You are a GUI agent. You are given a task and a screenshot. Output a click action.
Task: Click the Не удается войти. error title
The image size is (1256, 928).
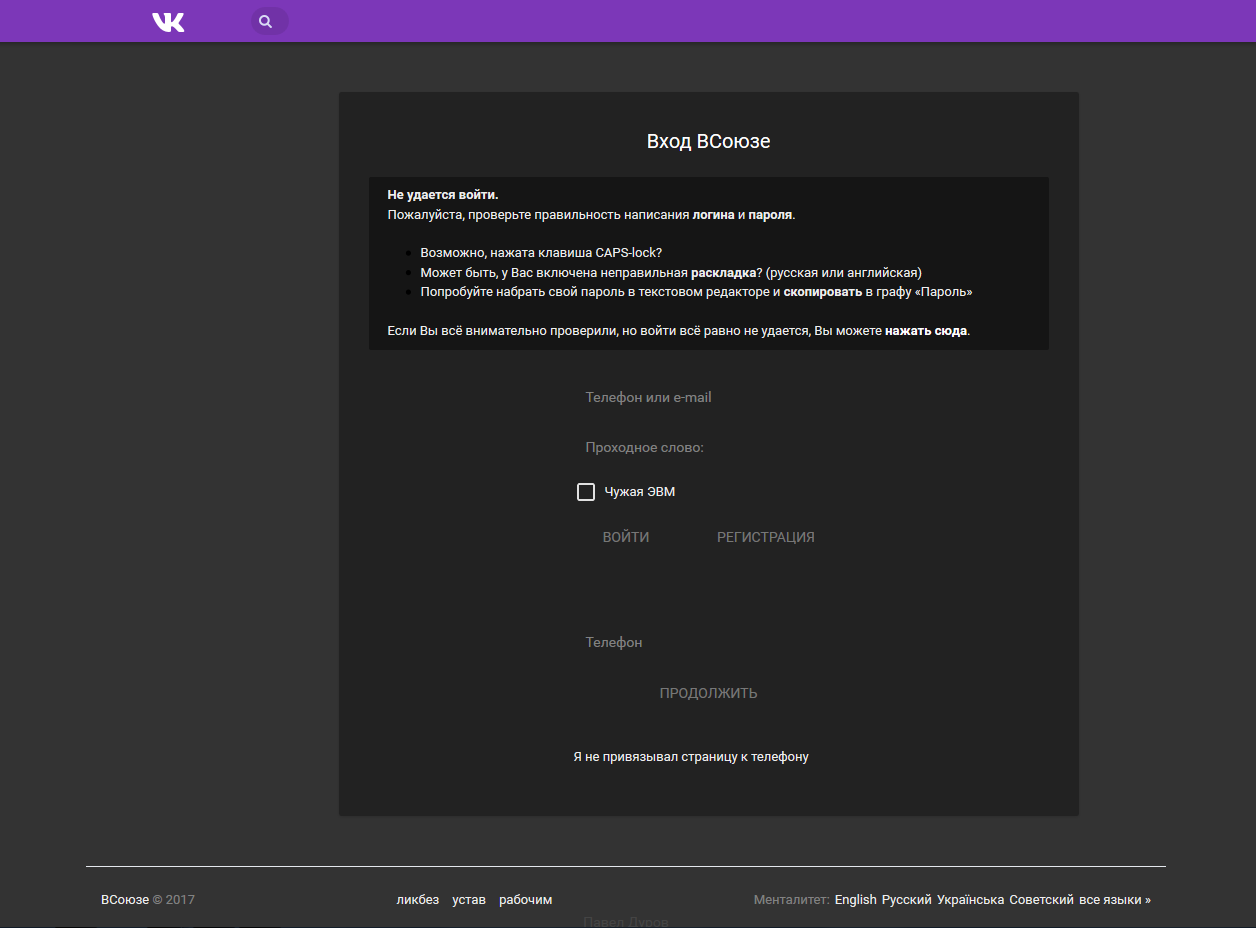point(443,195)
